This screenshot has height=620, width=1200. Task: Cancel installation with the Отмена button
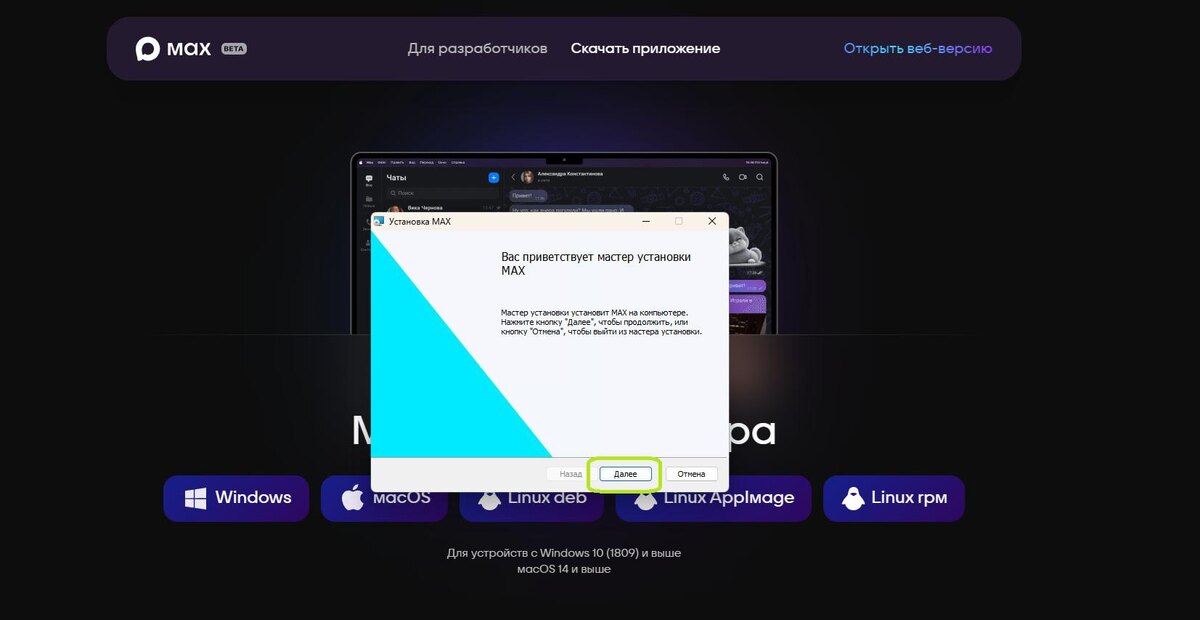point(691,473)
